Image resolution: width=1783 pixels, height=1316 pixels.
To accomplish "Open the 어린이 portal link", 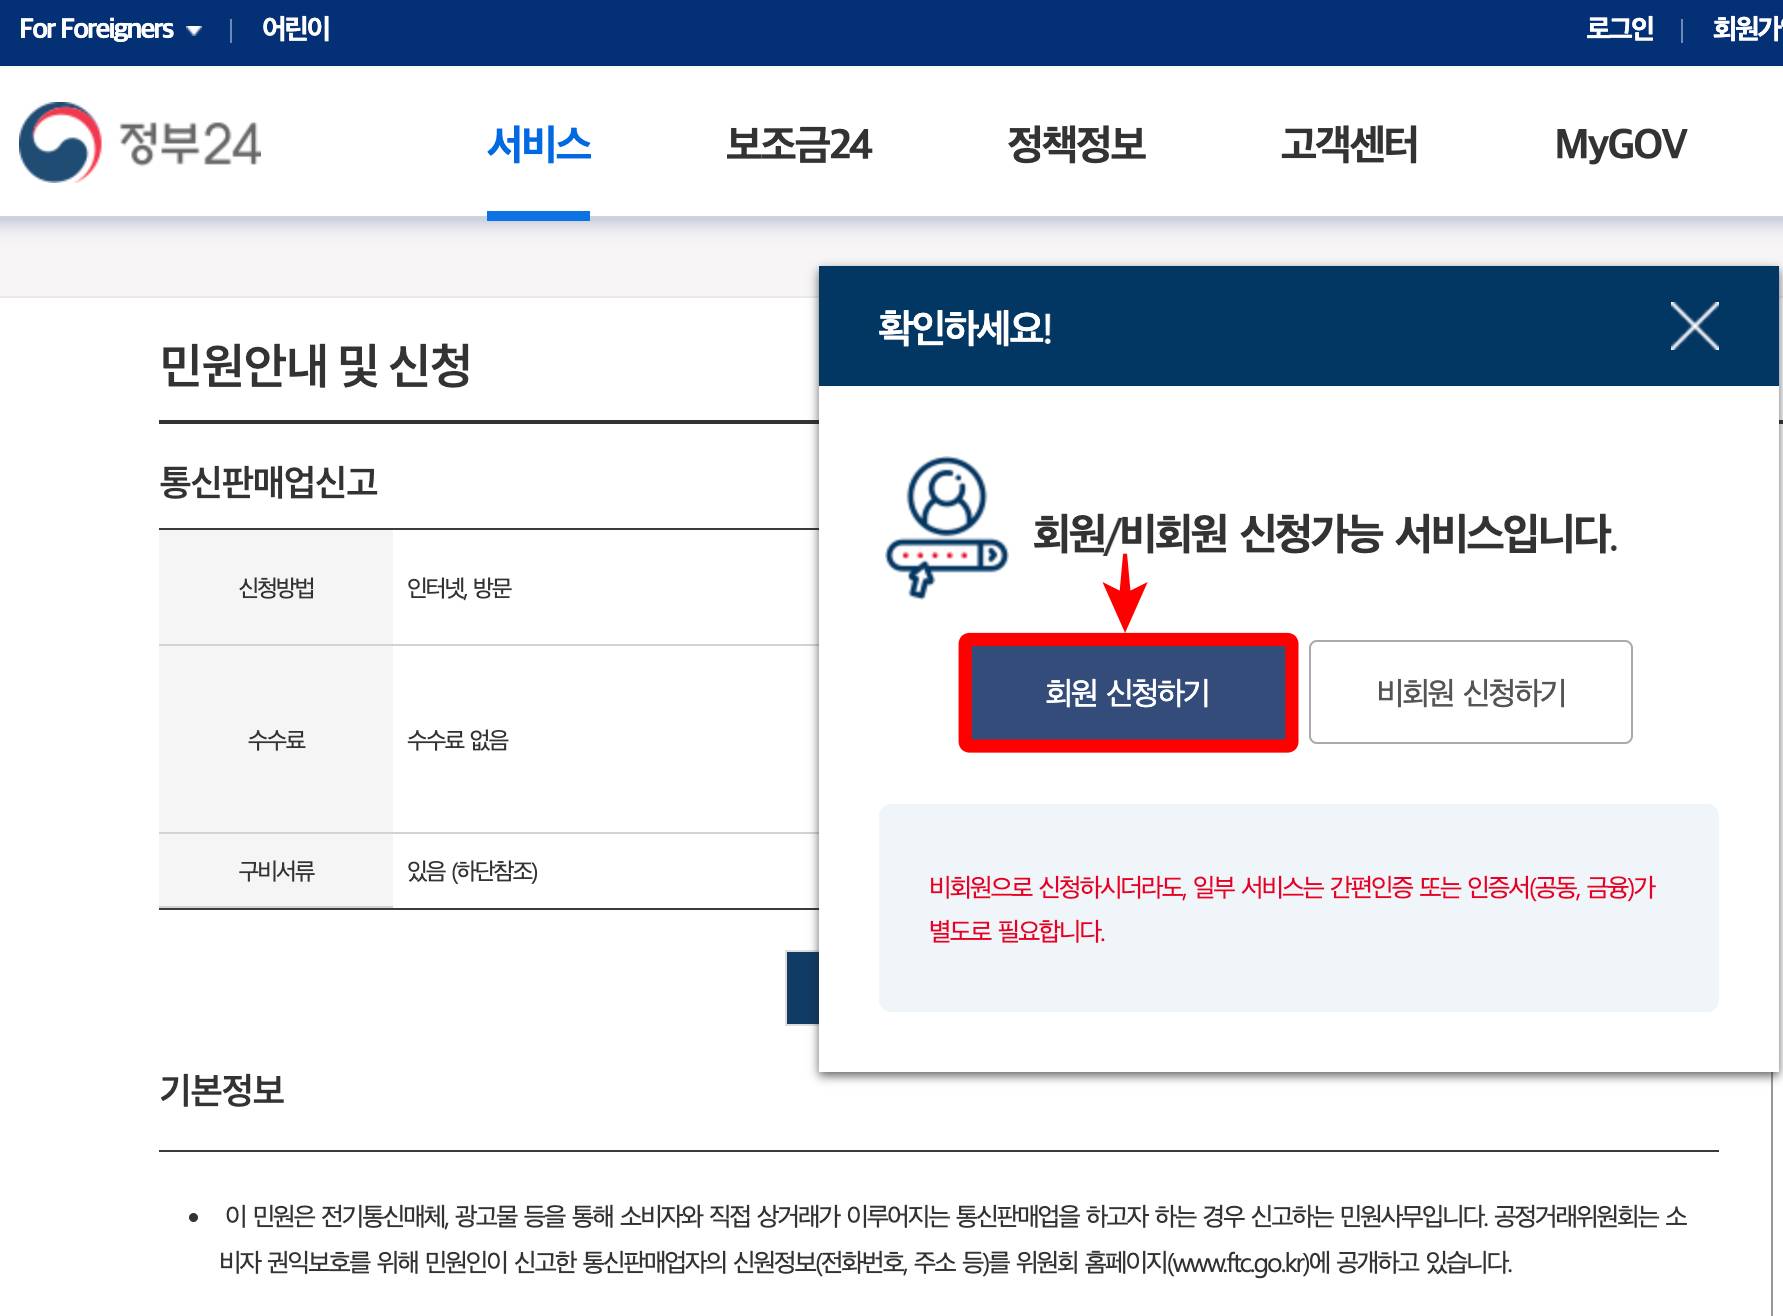I will tap(295, 29).
